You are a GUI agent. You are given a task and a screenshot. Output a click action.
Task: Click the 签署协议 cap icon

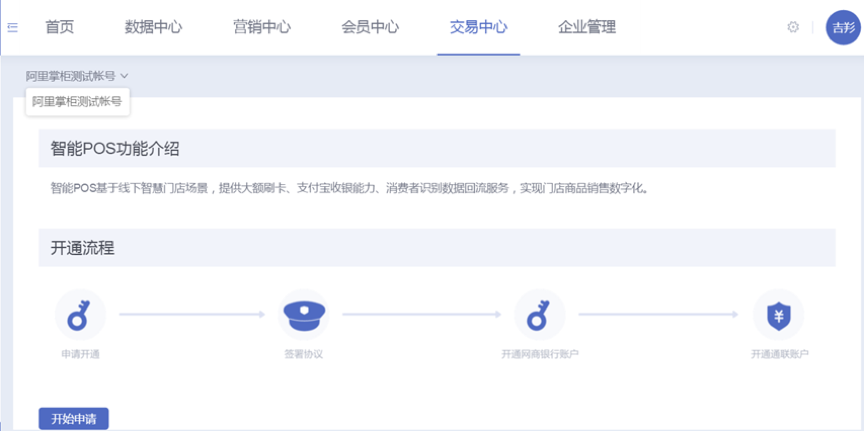tap(304, 315)
